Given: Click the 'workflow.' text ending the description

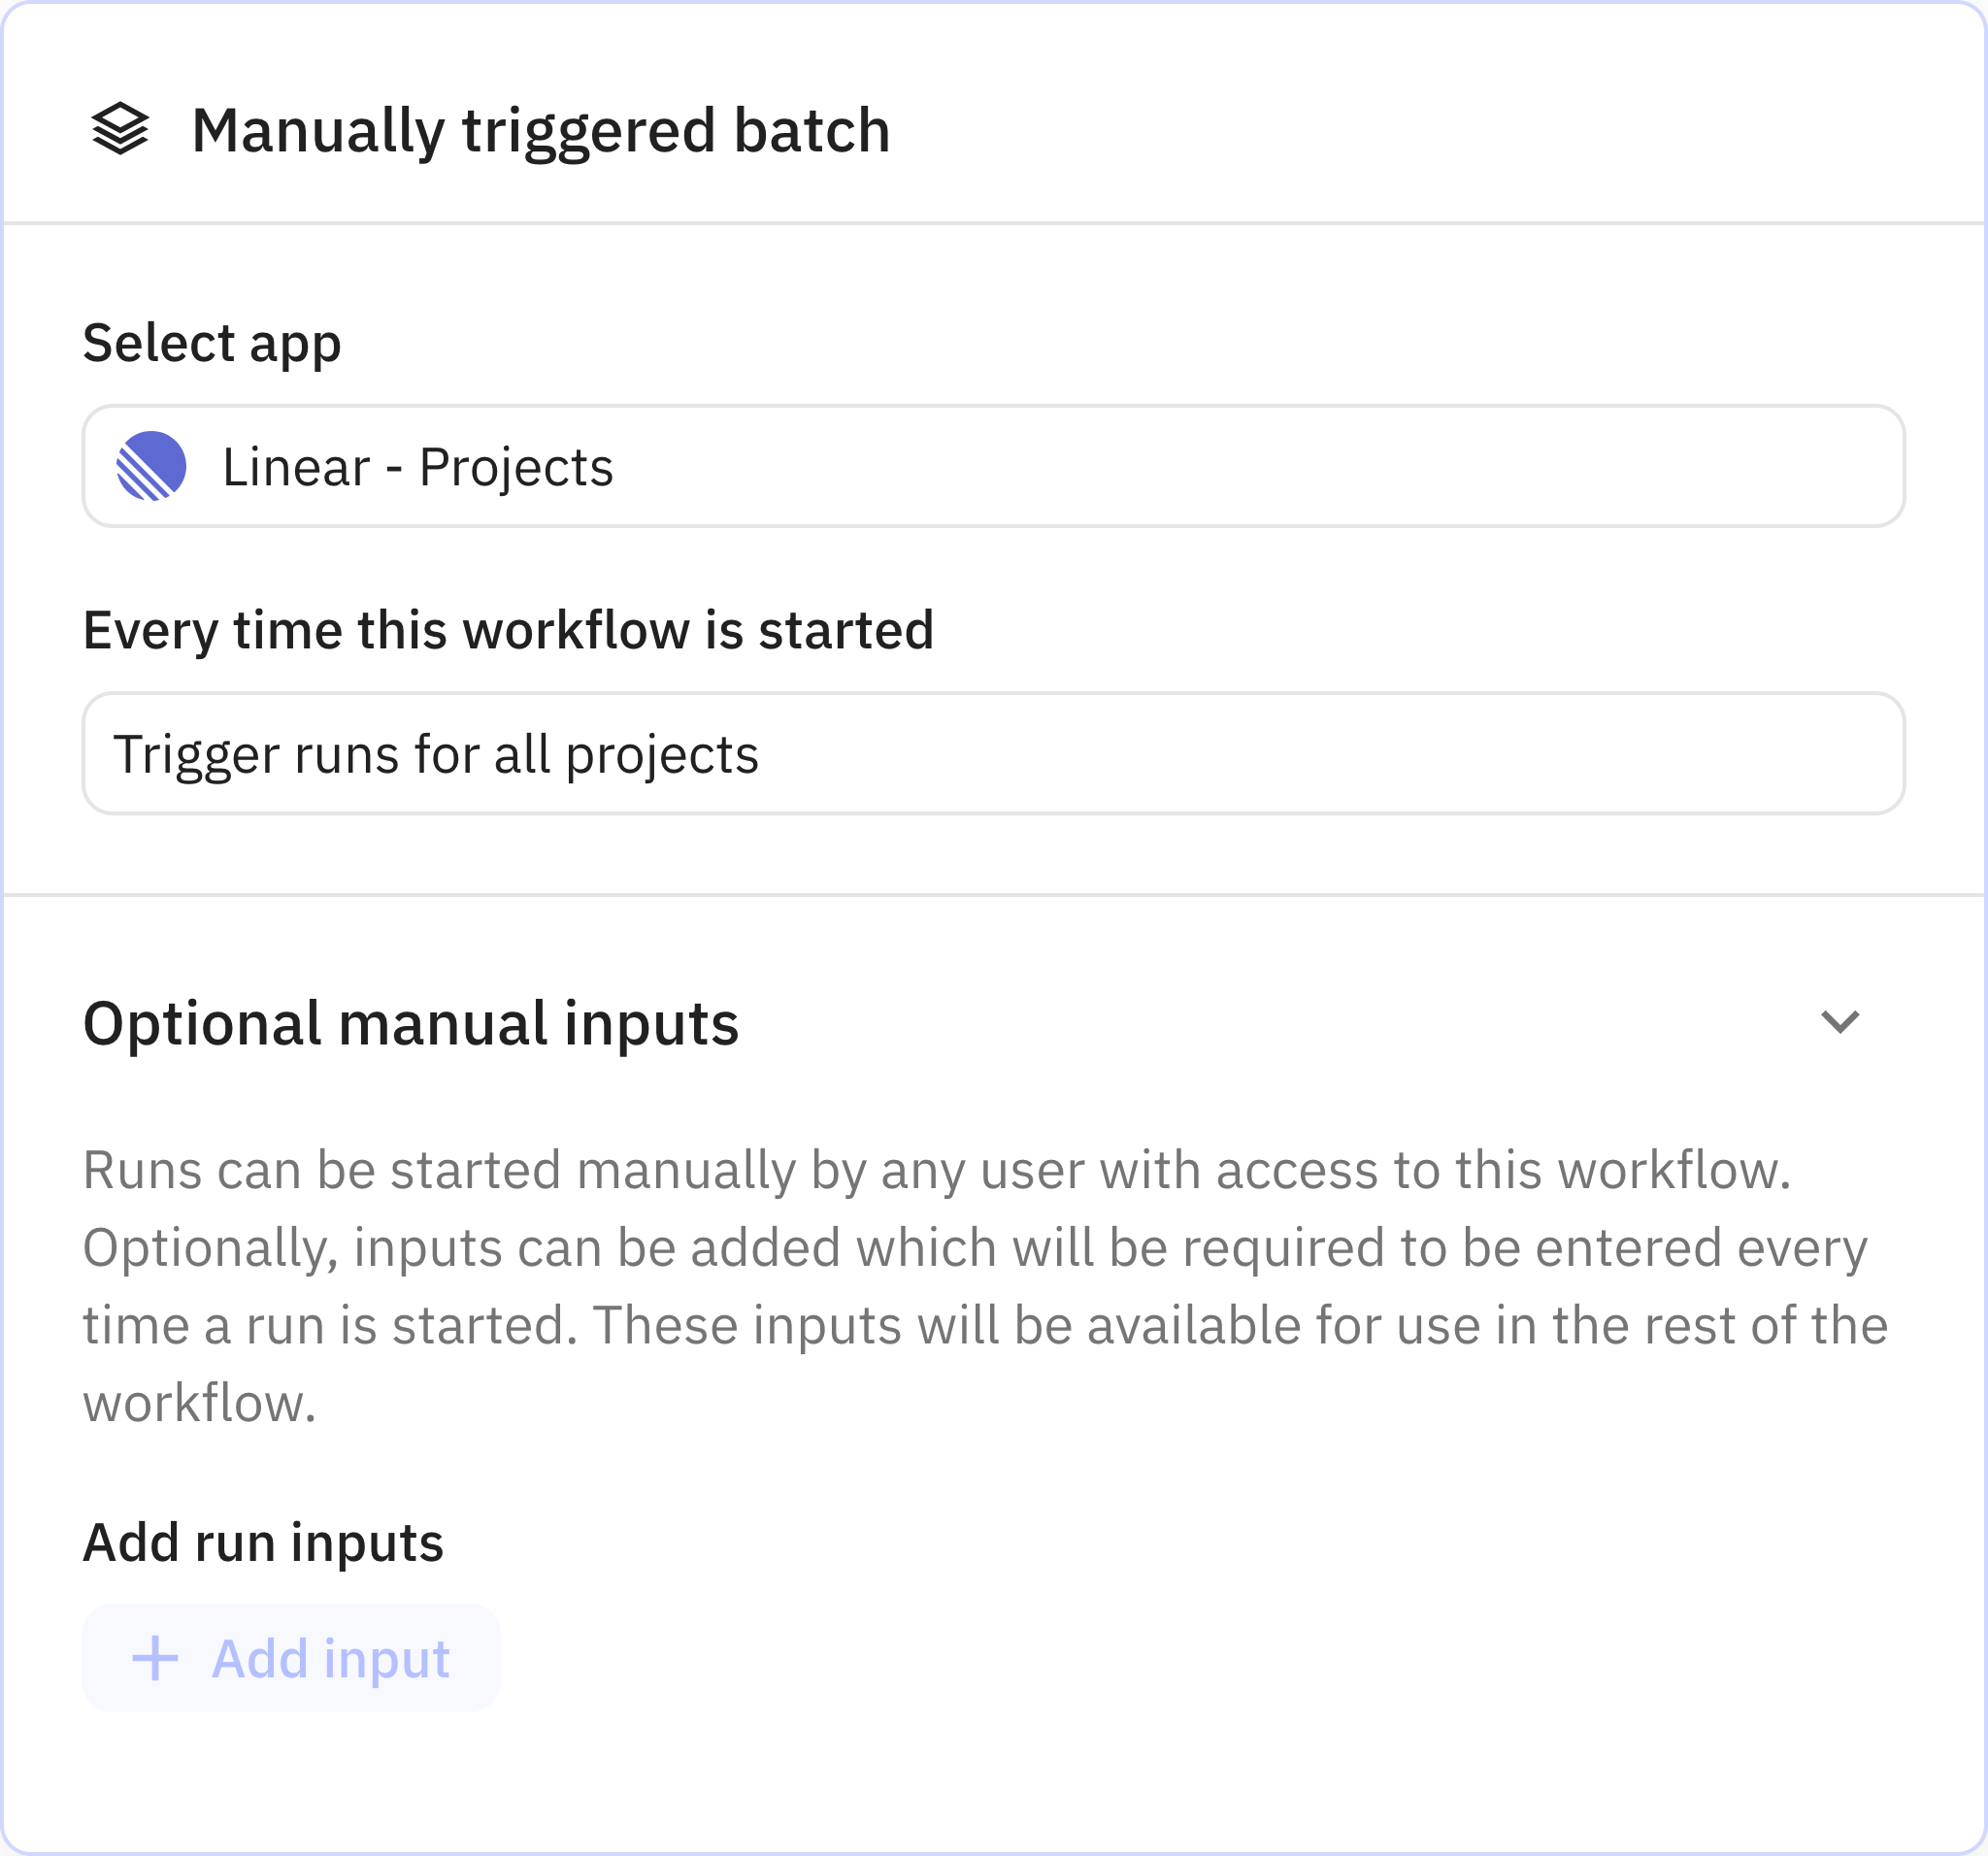Looking at the screenshot, I should [199, 1403].
